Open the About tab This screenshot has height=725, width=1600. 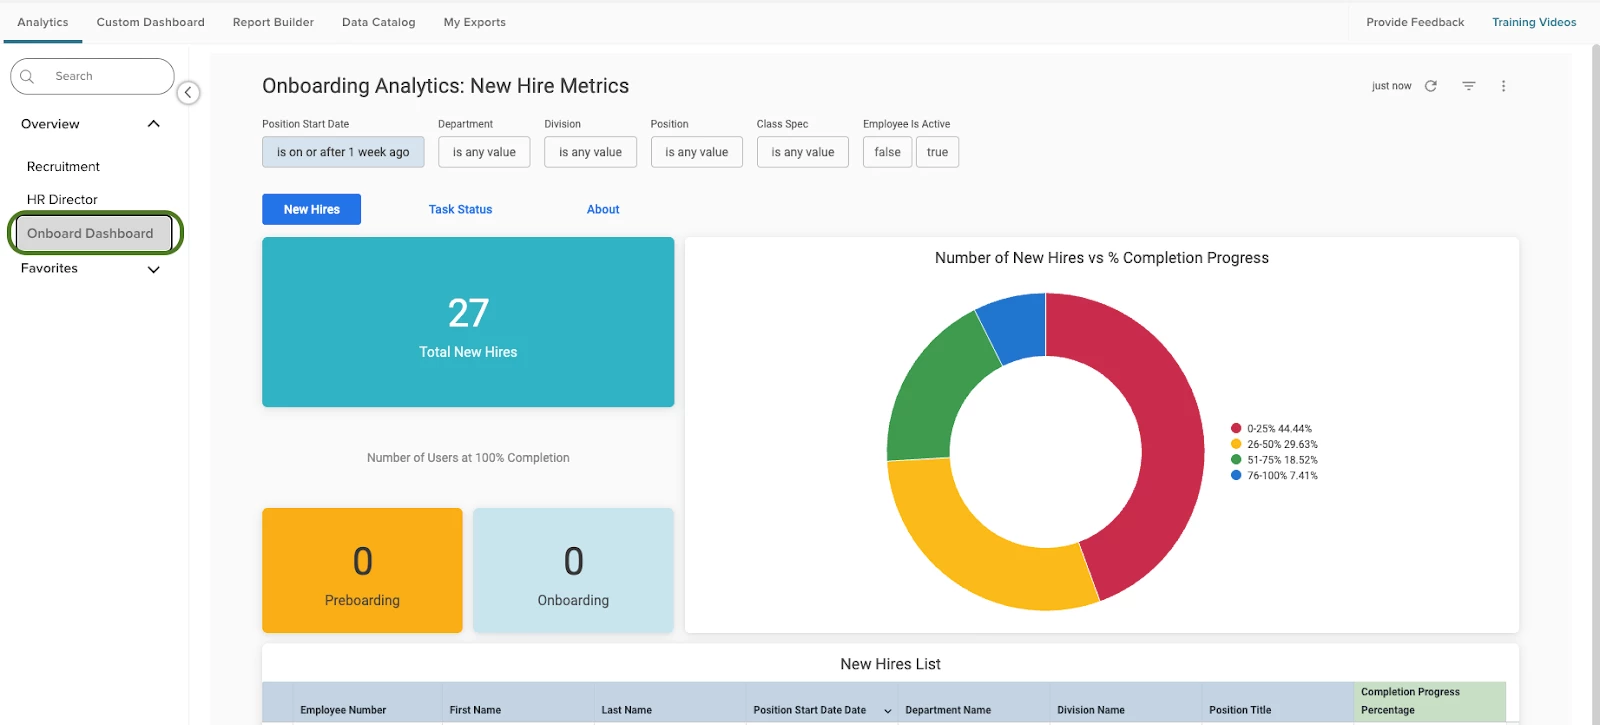603,209
